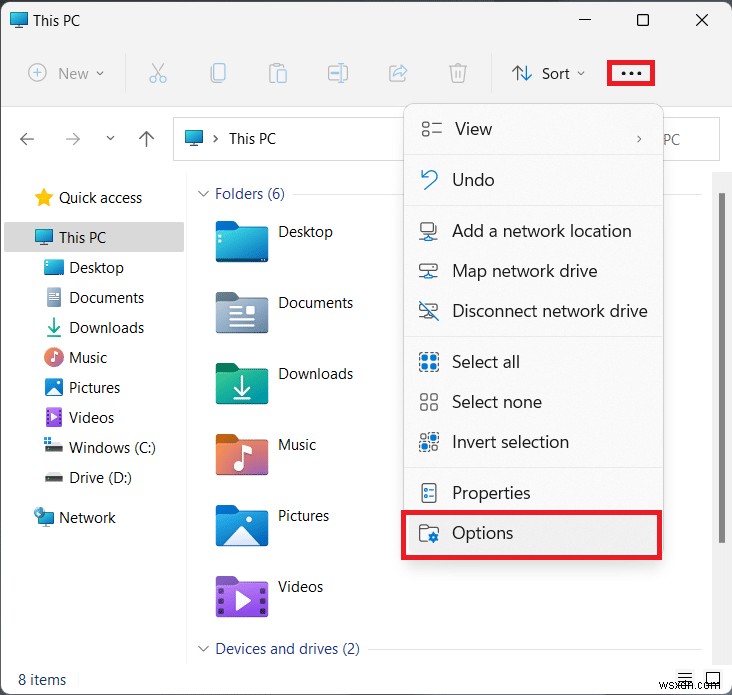Click the Delete trash can icon
The height and width of the screenshot is (695, 732).
458,73
